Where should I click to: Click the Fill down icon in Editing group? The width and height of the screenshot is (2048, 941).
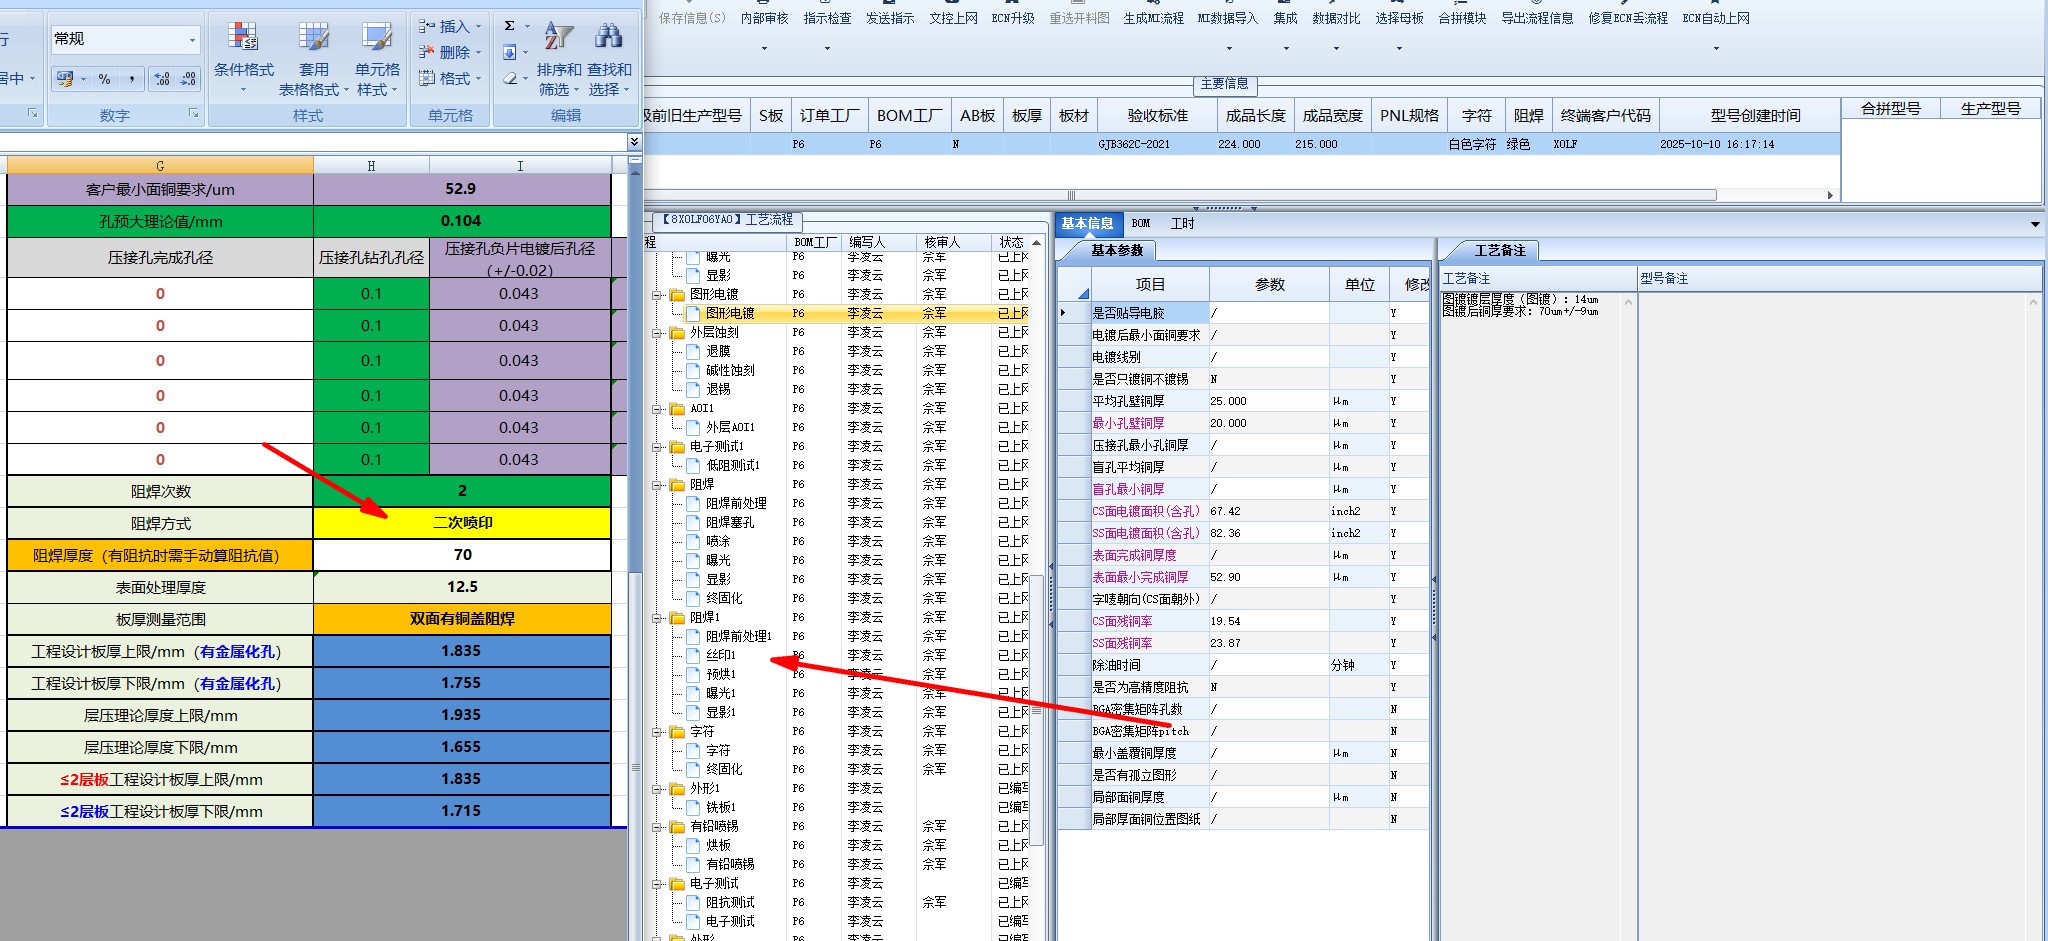pyautogui.click(x=510, y=52)
